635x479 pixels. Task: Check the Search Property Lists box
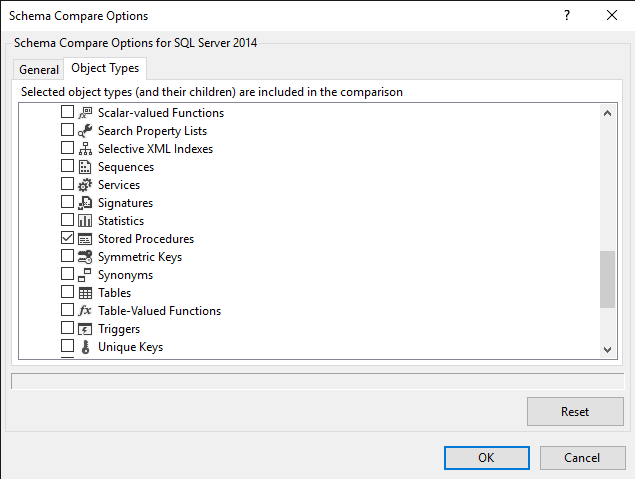67,130
